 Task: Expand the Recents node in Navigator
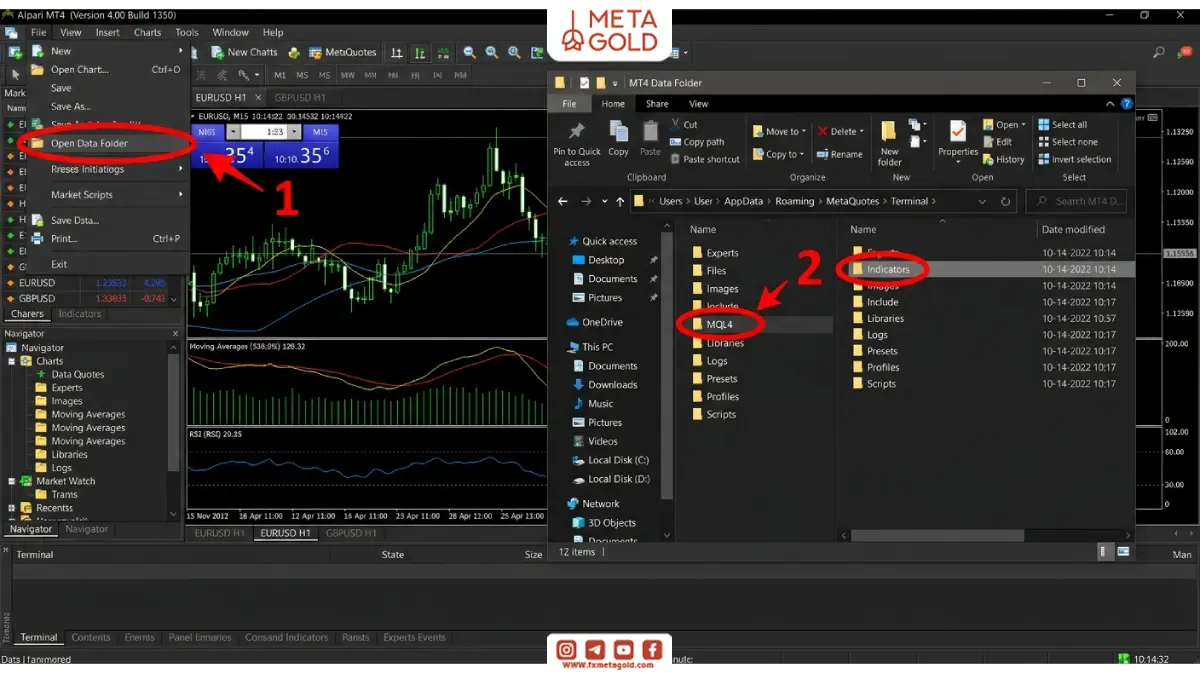[x=12, y=508]
